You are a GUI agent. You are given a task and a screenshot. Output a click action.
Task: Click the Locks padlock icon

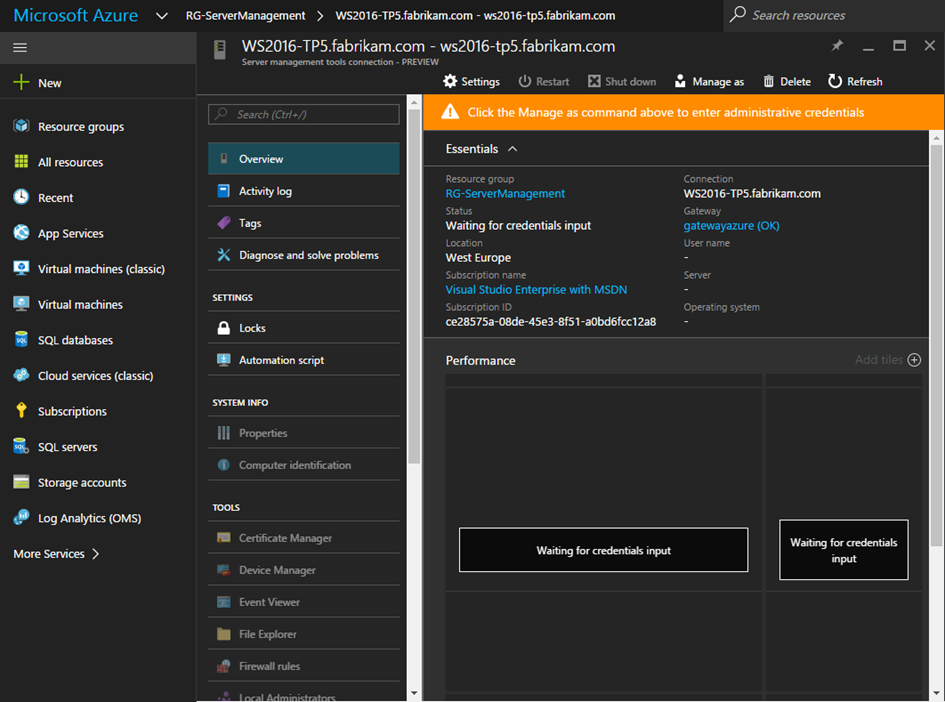click(x=224, y=328)
